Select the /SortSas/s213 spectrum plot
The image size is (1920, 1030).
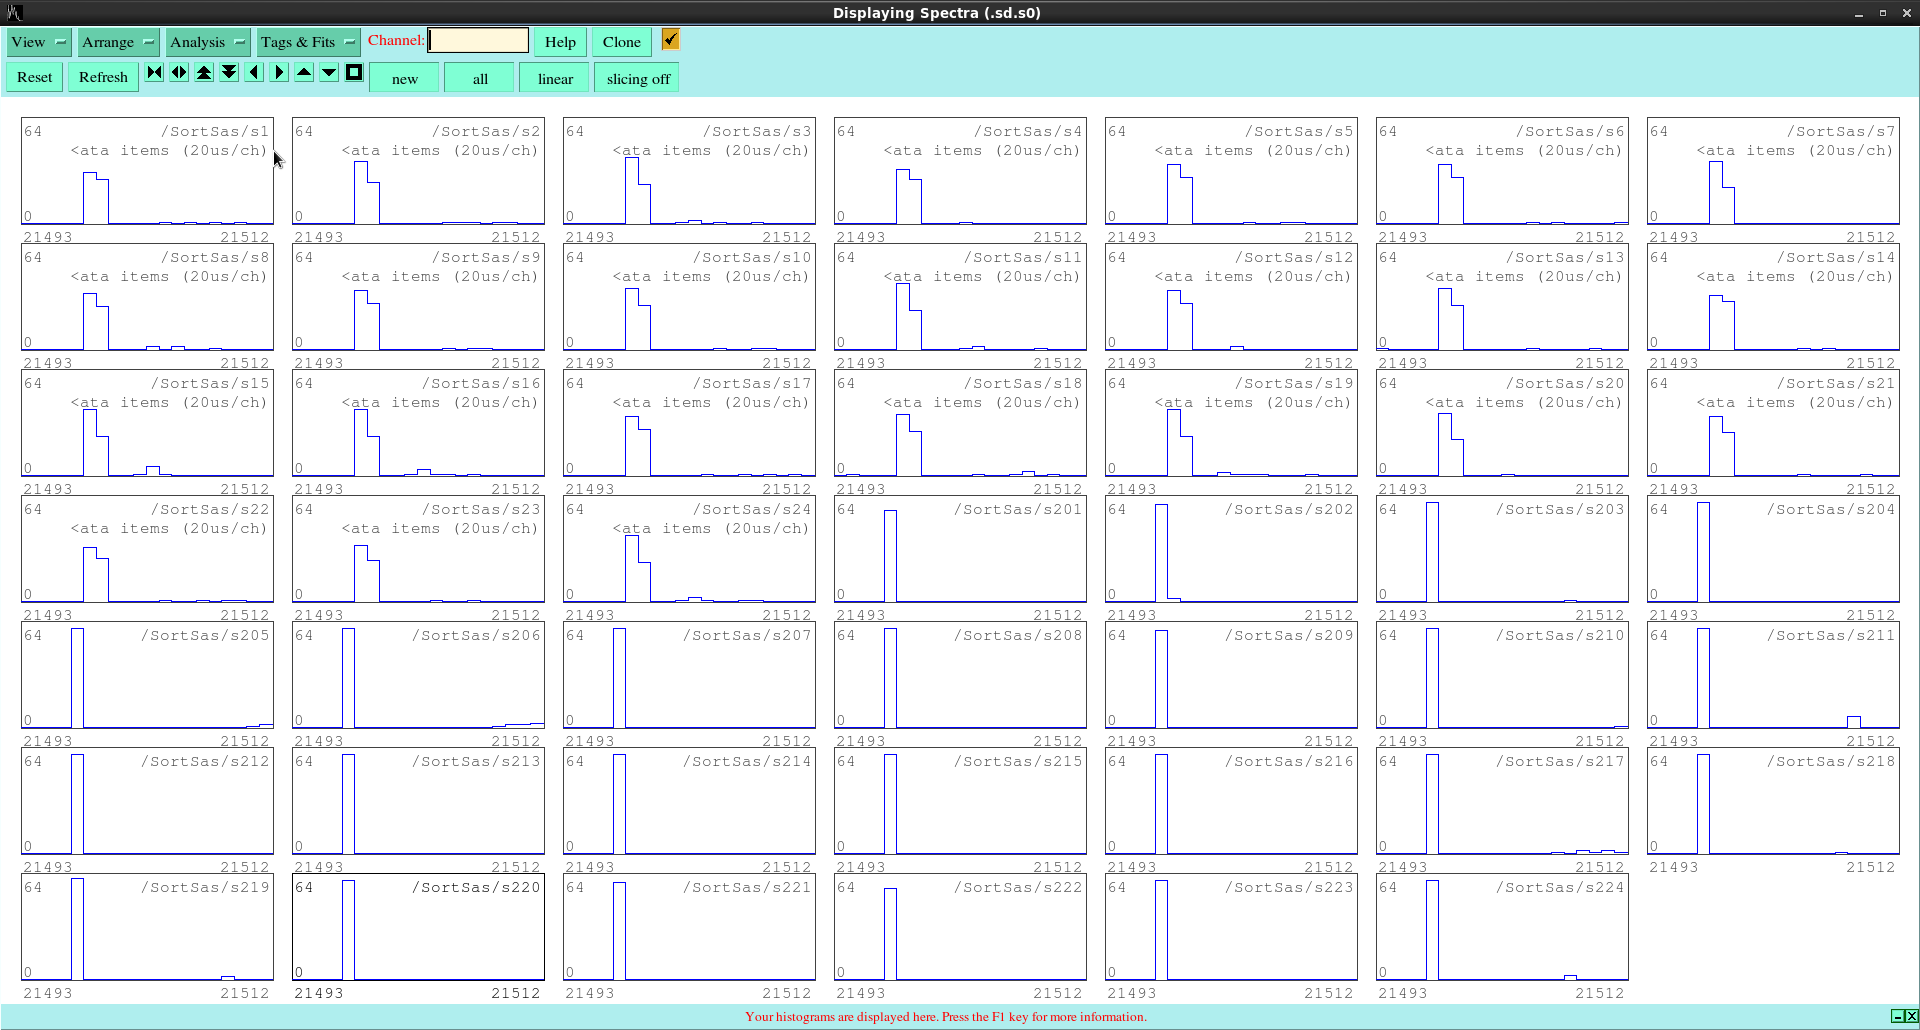(418, 801)
